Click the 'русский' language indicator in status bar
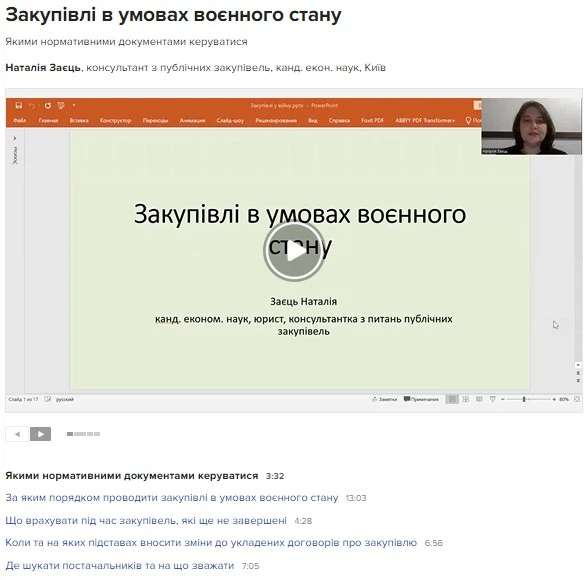Viewport: 585px width, 580px height. pyautogui.click(x=65, y=399)
